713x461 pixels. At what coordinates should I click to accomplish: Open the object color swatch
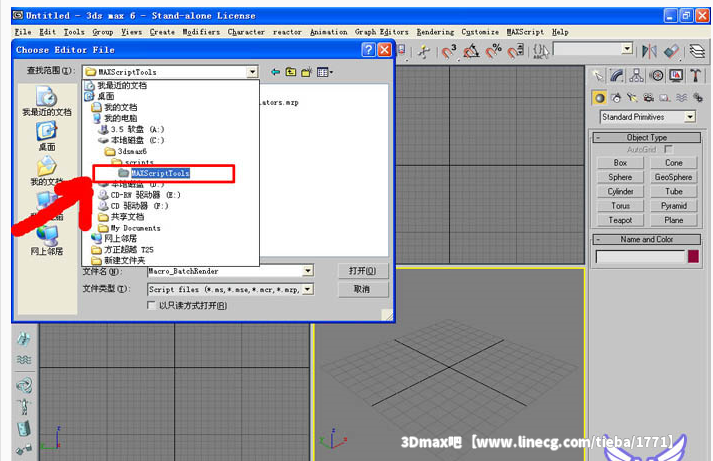point(693,256)
